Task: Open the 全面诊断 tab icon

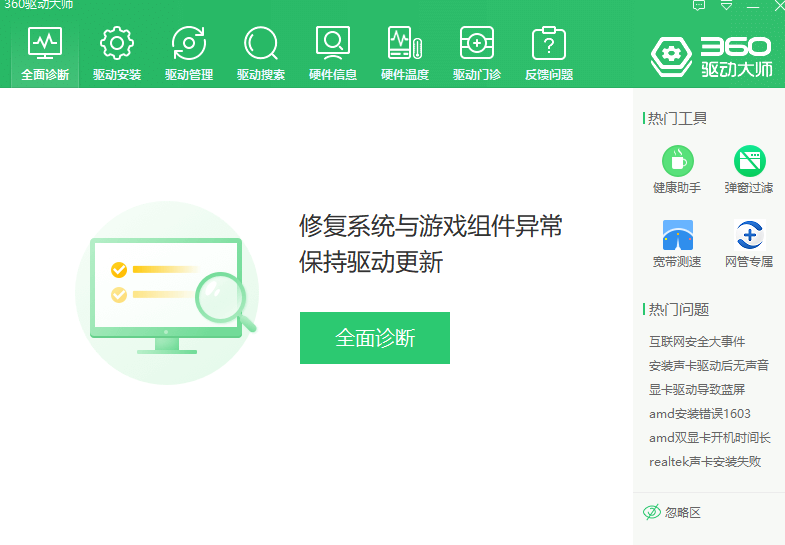Action: pyautogui.click(x=45, y=45)
